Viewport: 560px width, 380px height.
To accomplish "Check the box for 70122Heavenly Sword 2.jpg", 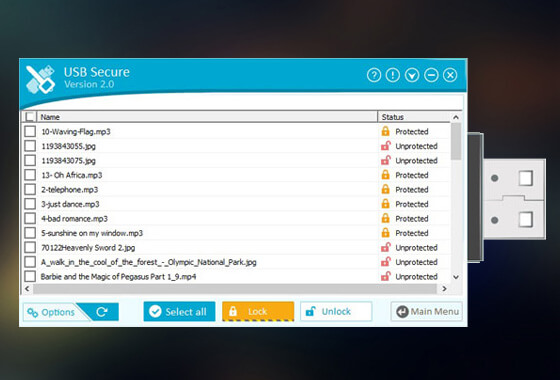I will click(30, 248).
